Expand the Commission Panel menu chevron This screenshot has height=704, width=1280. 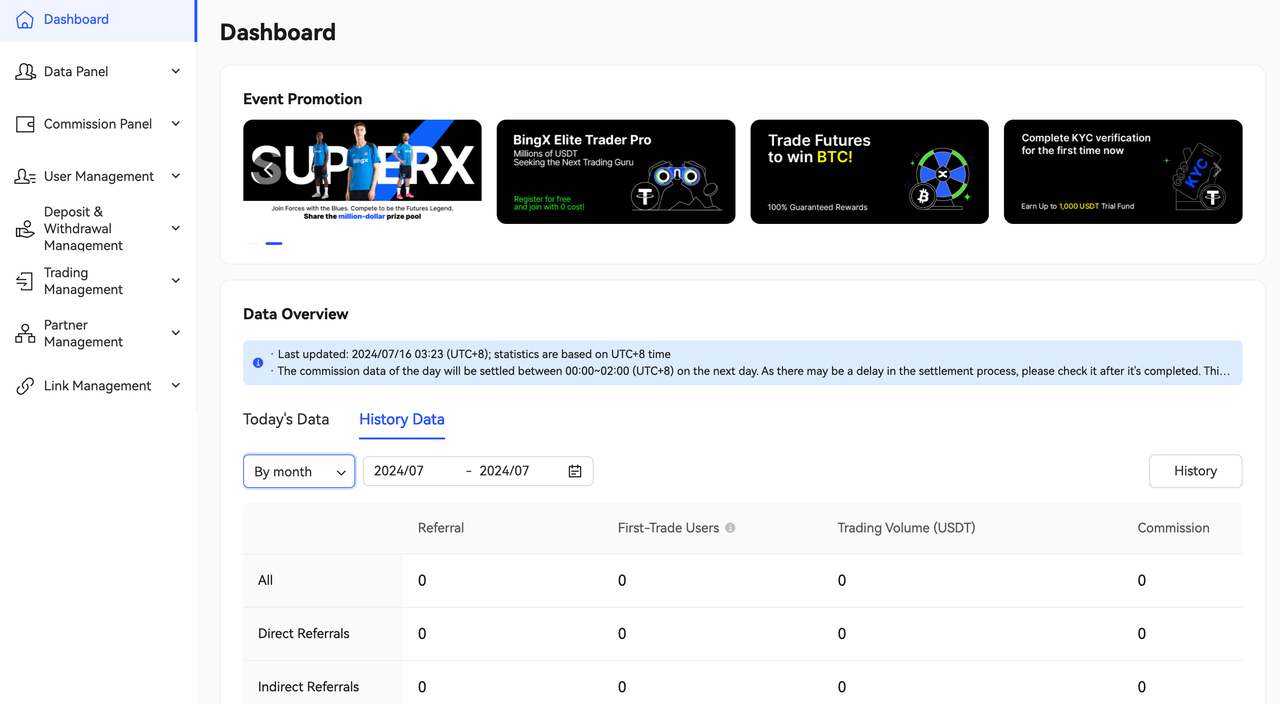pos(176,124)
